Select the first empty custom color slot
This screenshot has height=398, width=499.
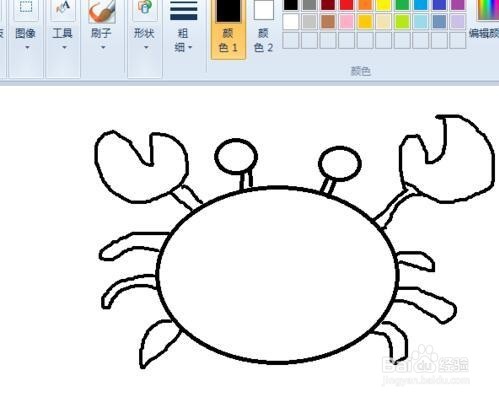pos(291,40)
